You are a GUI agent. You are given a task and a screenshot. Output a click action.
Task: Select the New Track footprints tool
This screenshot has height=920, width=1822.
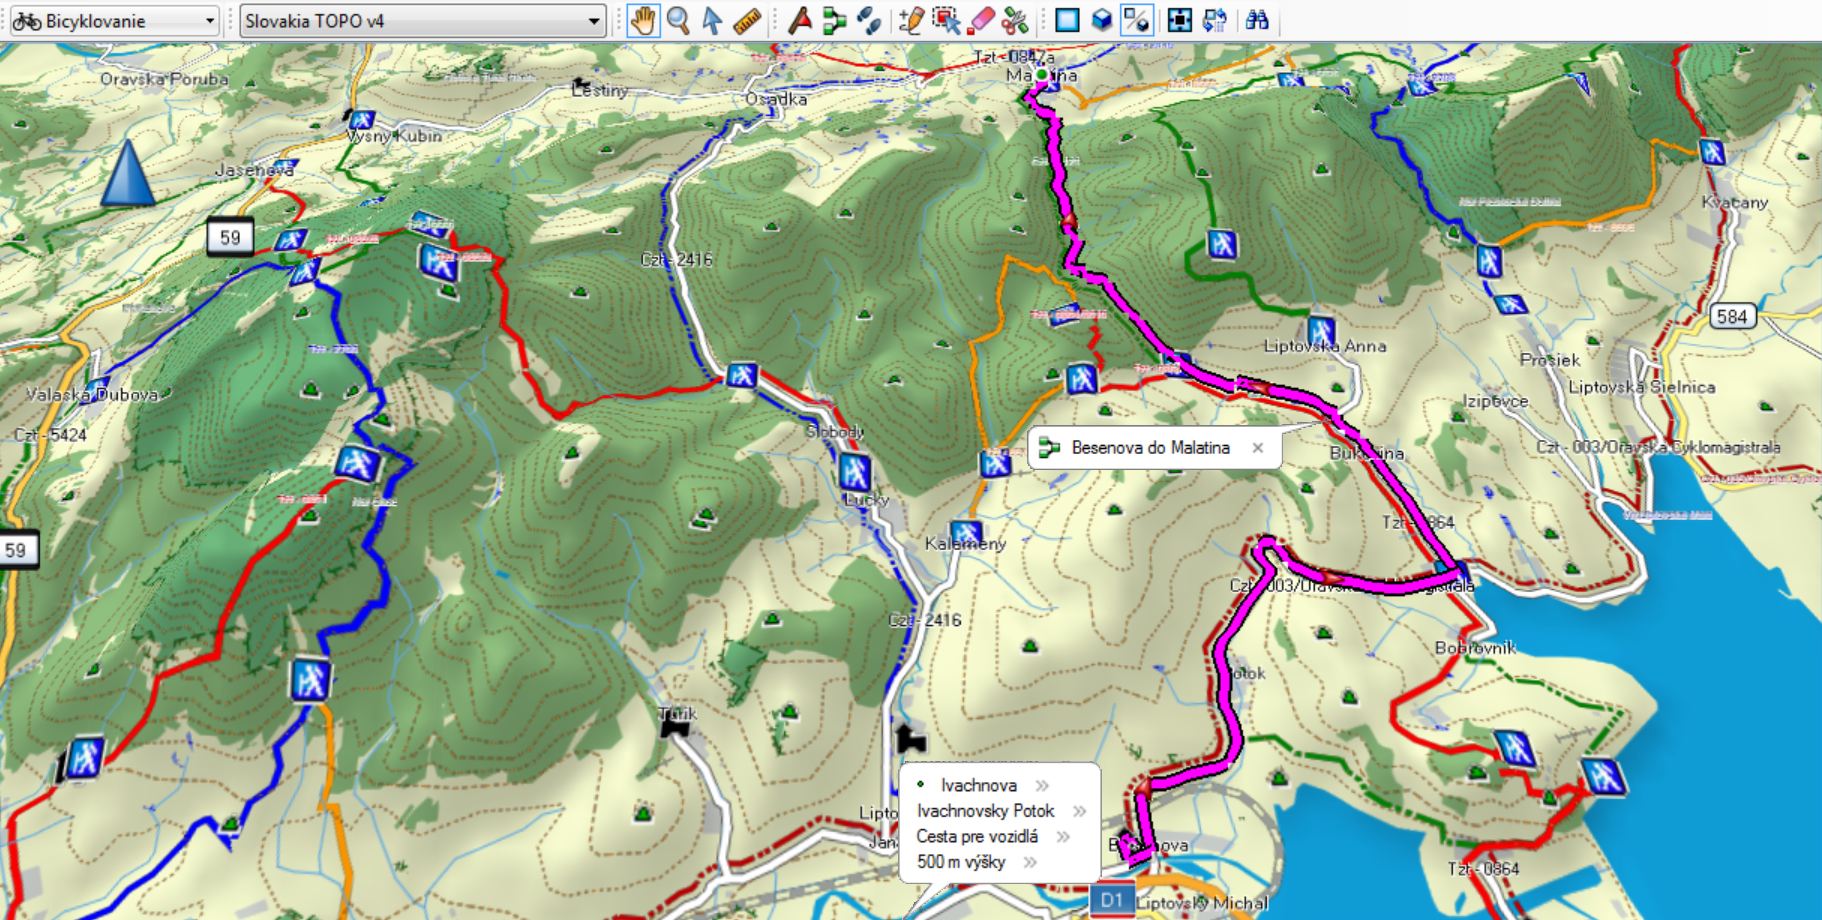click(869, 20)
